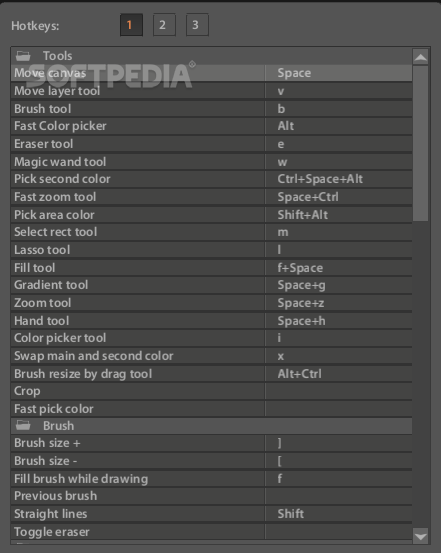This screenshot has width=441, height=553.
Task: Click the empty Fast pick color hotkey field
Action: click(x=339, y=409)
